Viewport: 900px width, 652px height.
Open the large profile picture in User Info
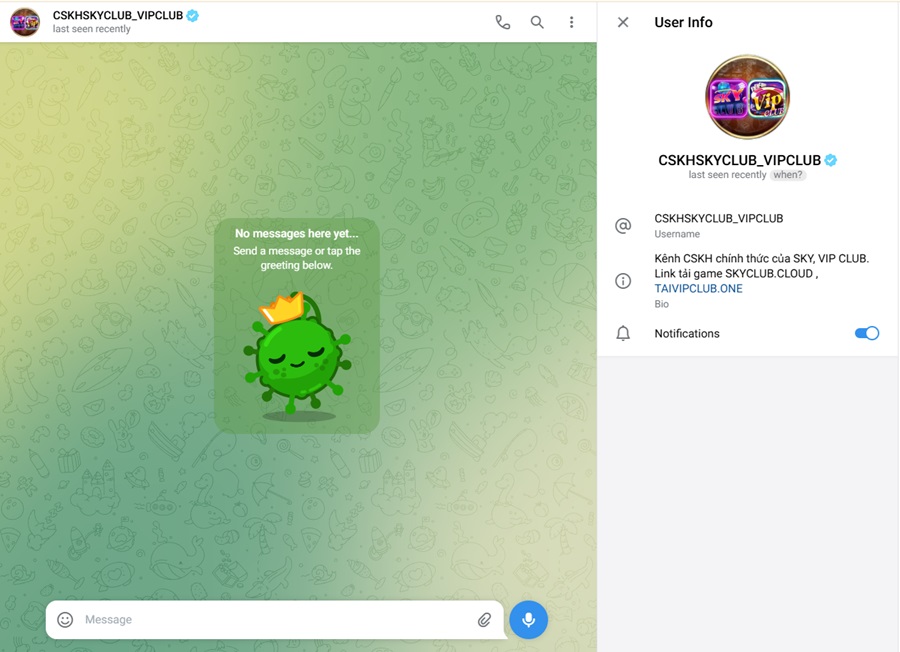pos(747,97)
